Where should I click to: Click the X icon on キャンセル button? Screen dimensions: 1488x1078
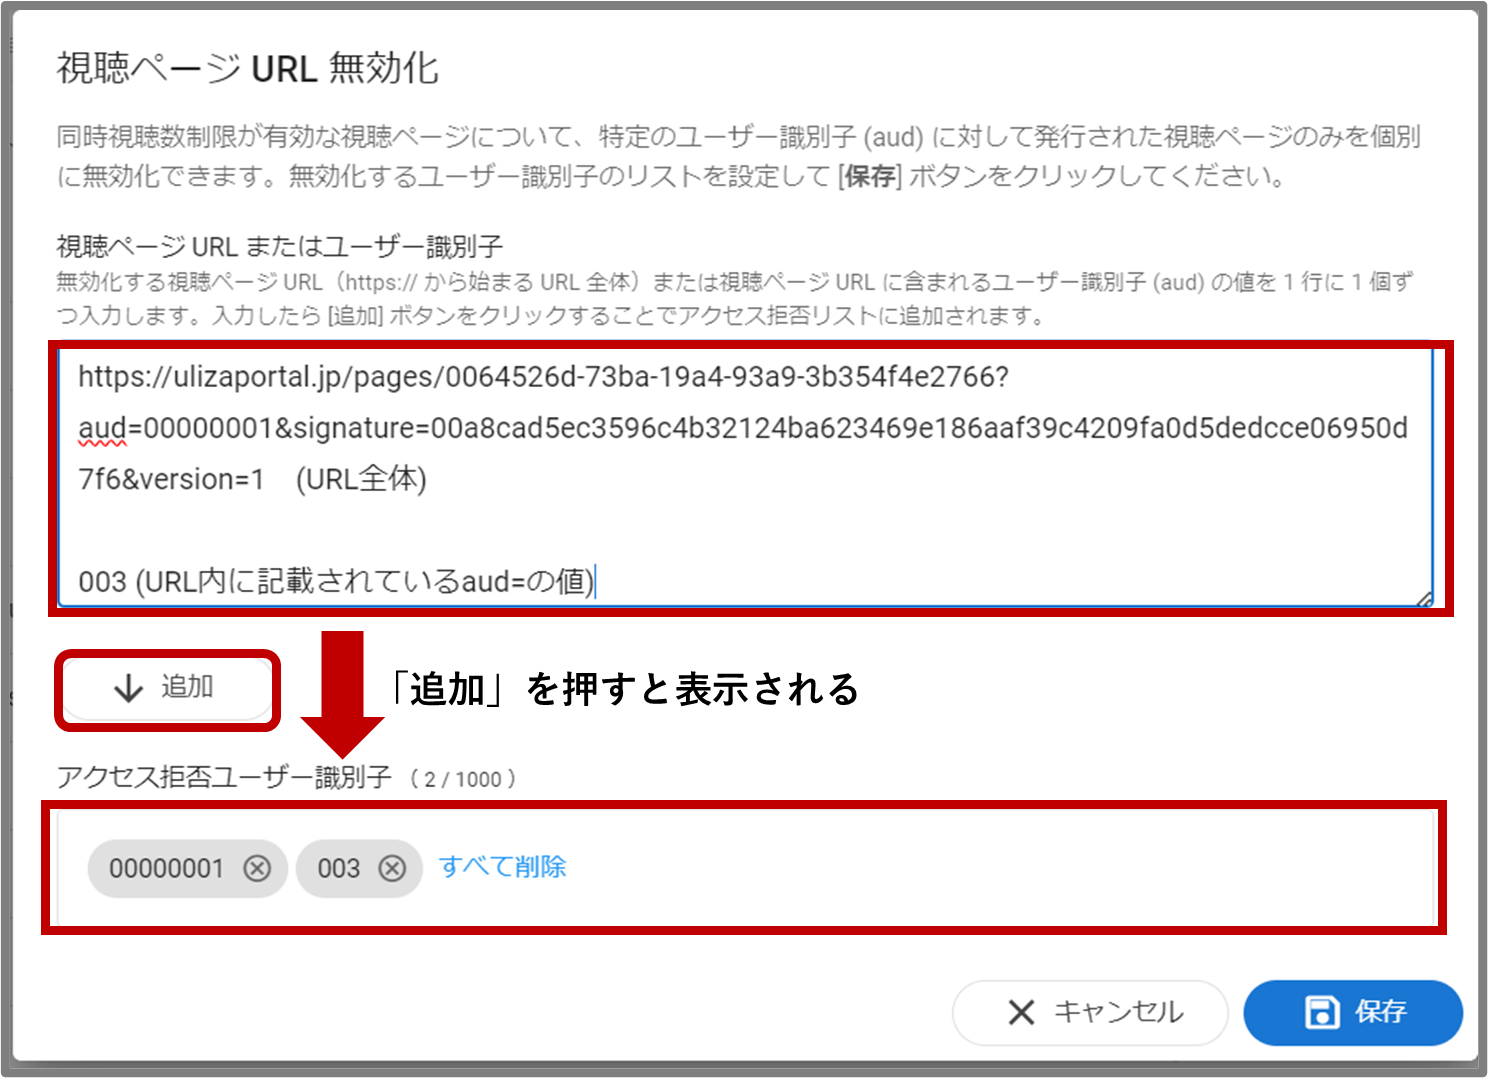(1019, 1013)
